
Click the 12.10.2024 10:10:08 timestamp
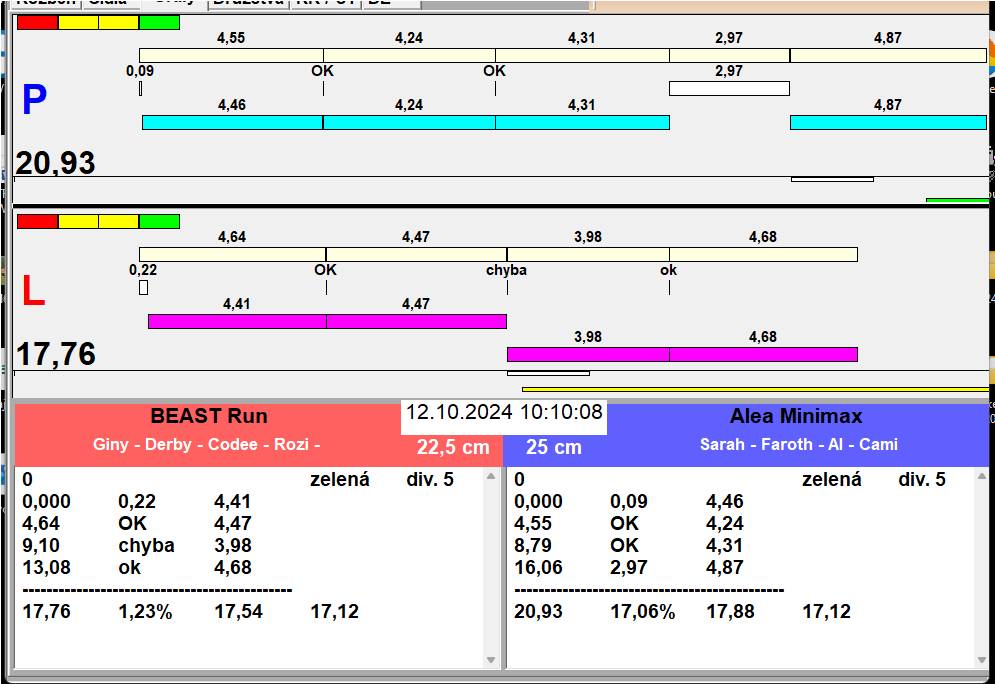pyautogui.click(x=504, y=412)
